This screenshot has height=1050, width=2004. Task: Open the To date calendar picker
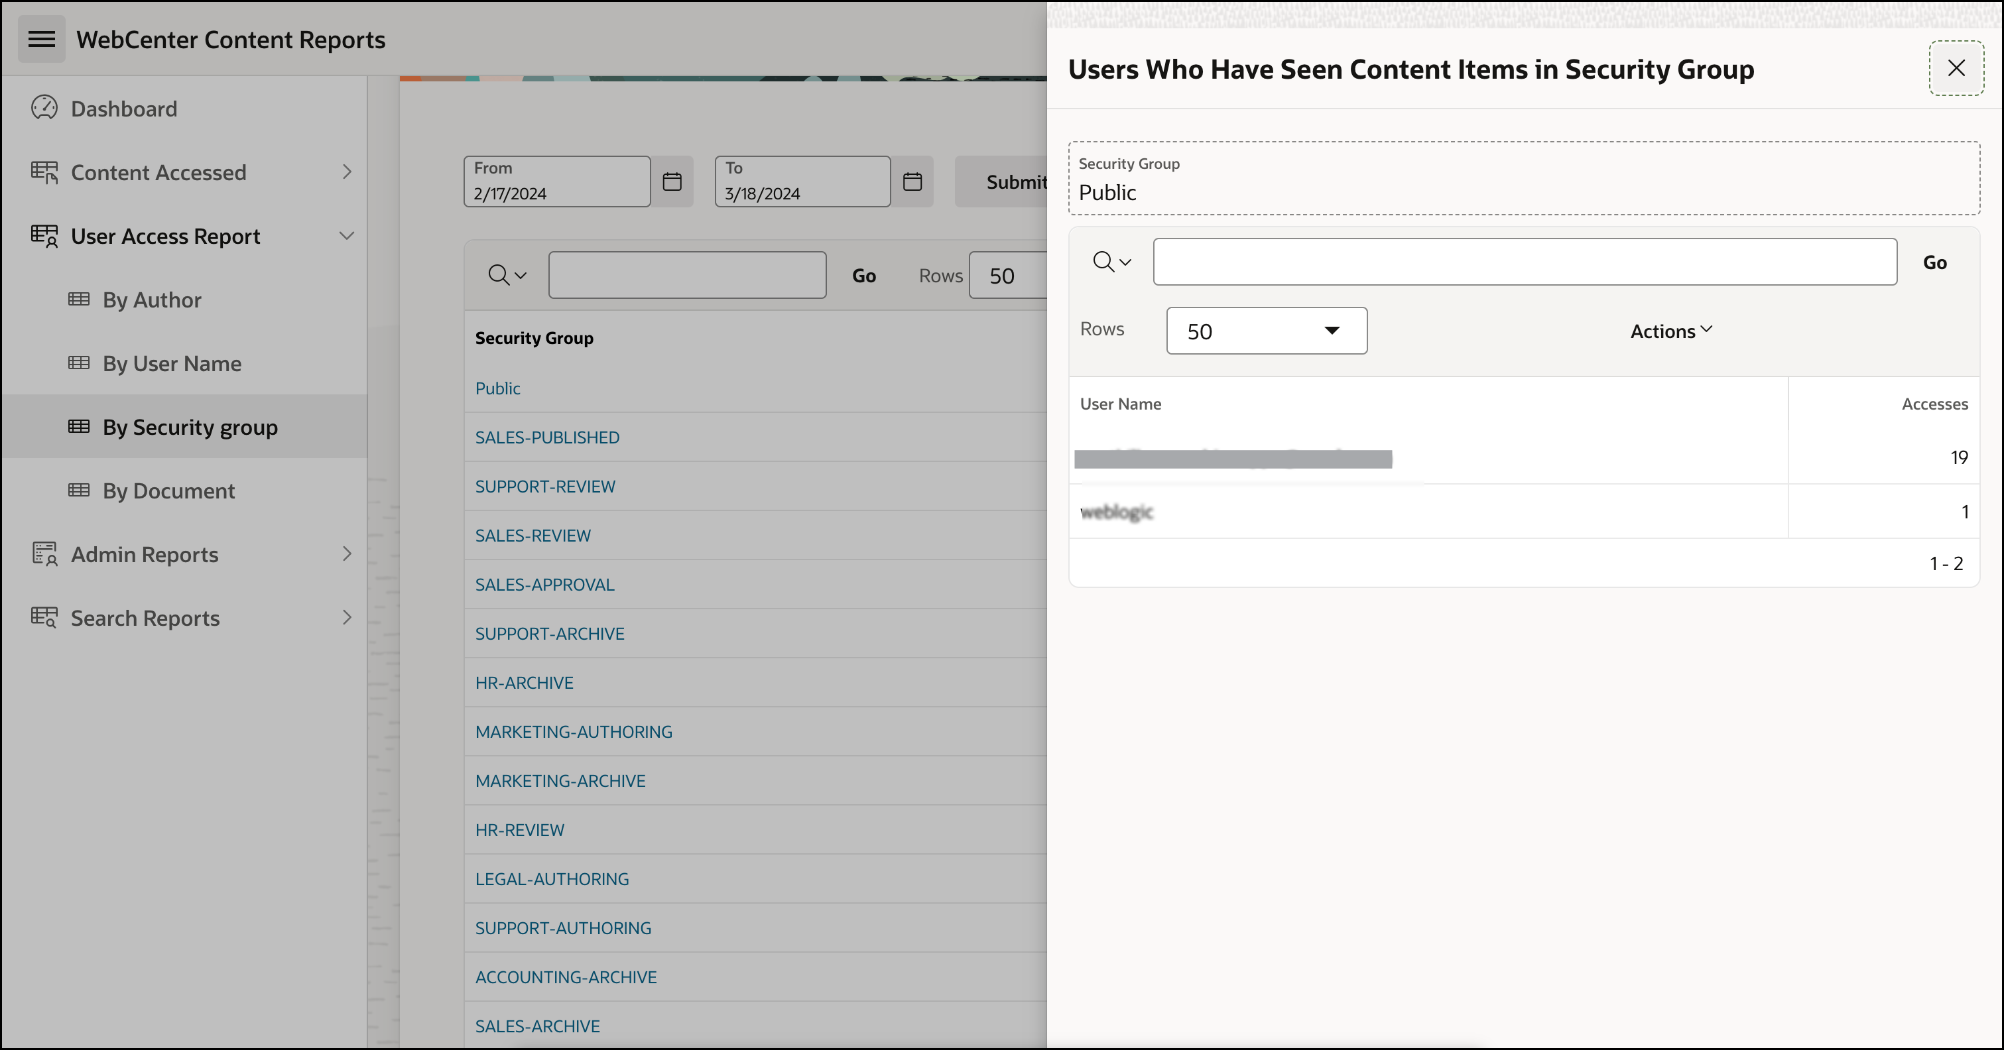913,182
